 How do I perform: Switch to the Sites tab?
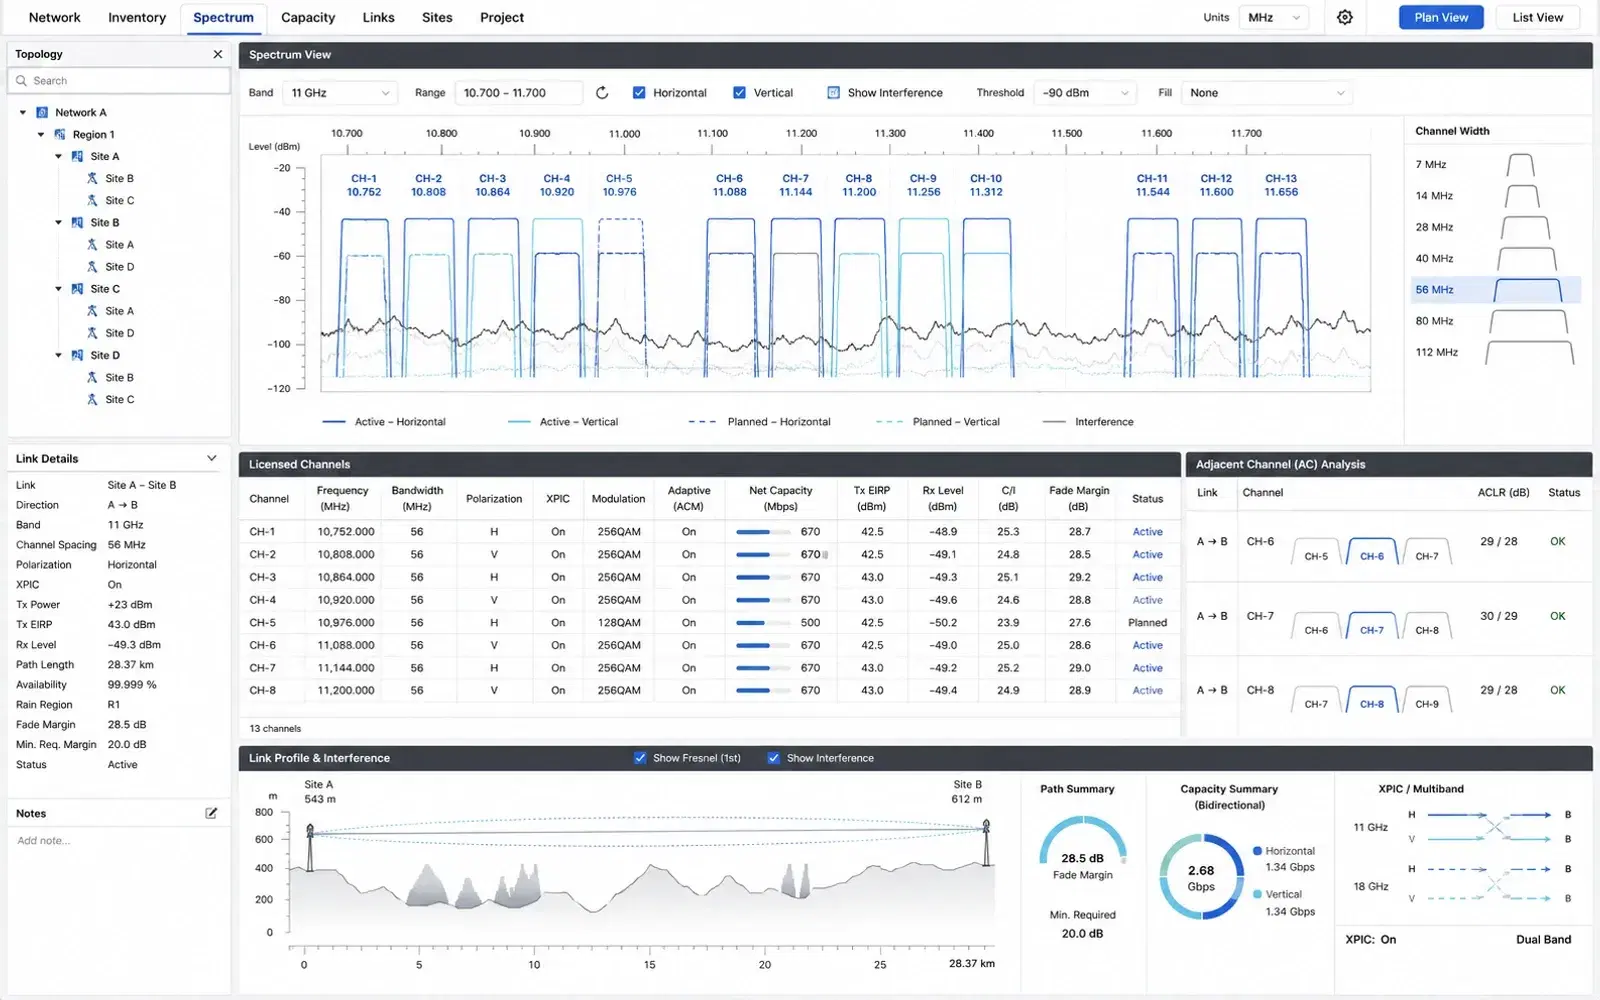pos(437,18)
